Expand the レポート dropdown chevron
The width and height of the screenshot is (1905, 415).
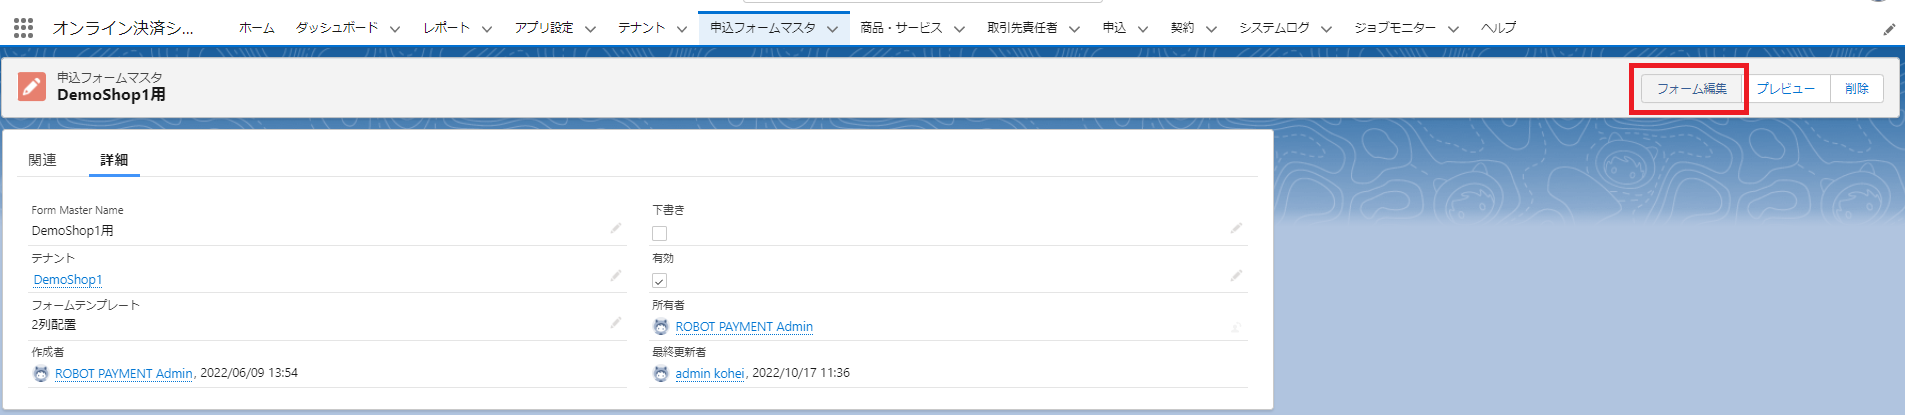pyautogui.click(x=487, y=29)
